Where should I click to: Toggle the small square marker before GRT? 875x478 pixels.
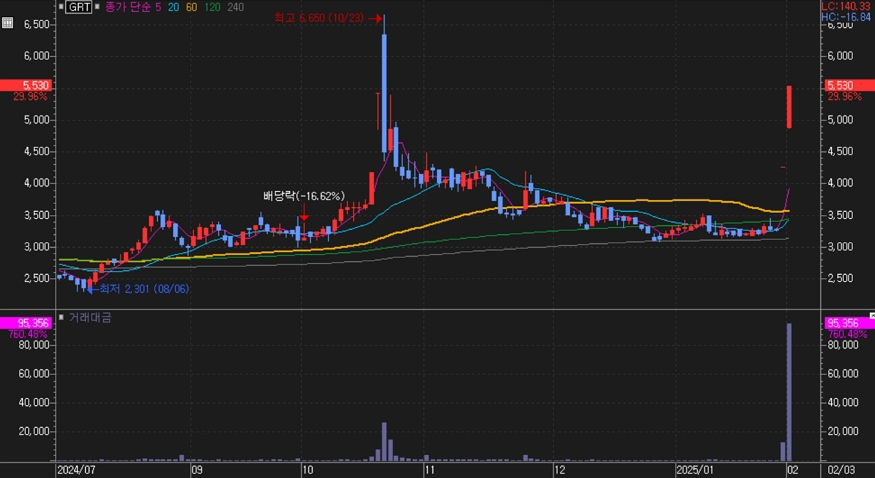pos(61,7)
